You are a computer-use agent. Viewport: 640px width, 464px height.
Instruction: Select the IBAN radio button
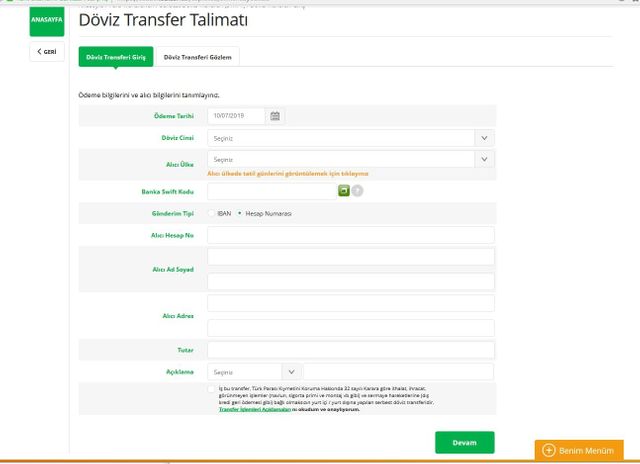[211, 213]
